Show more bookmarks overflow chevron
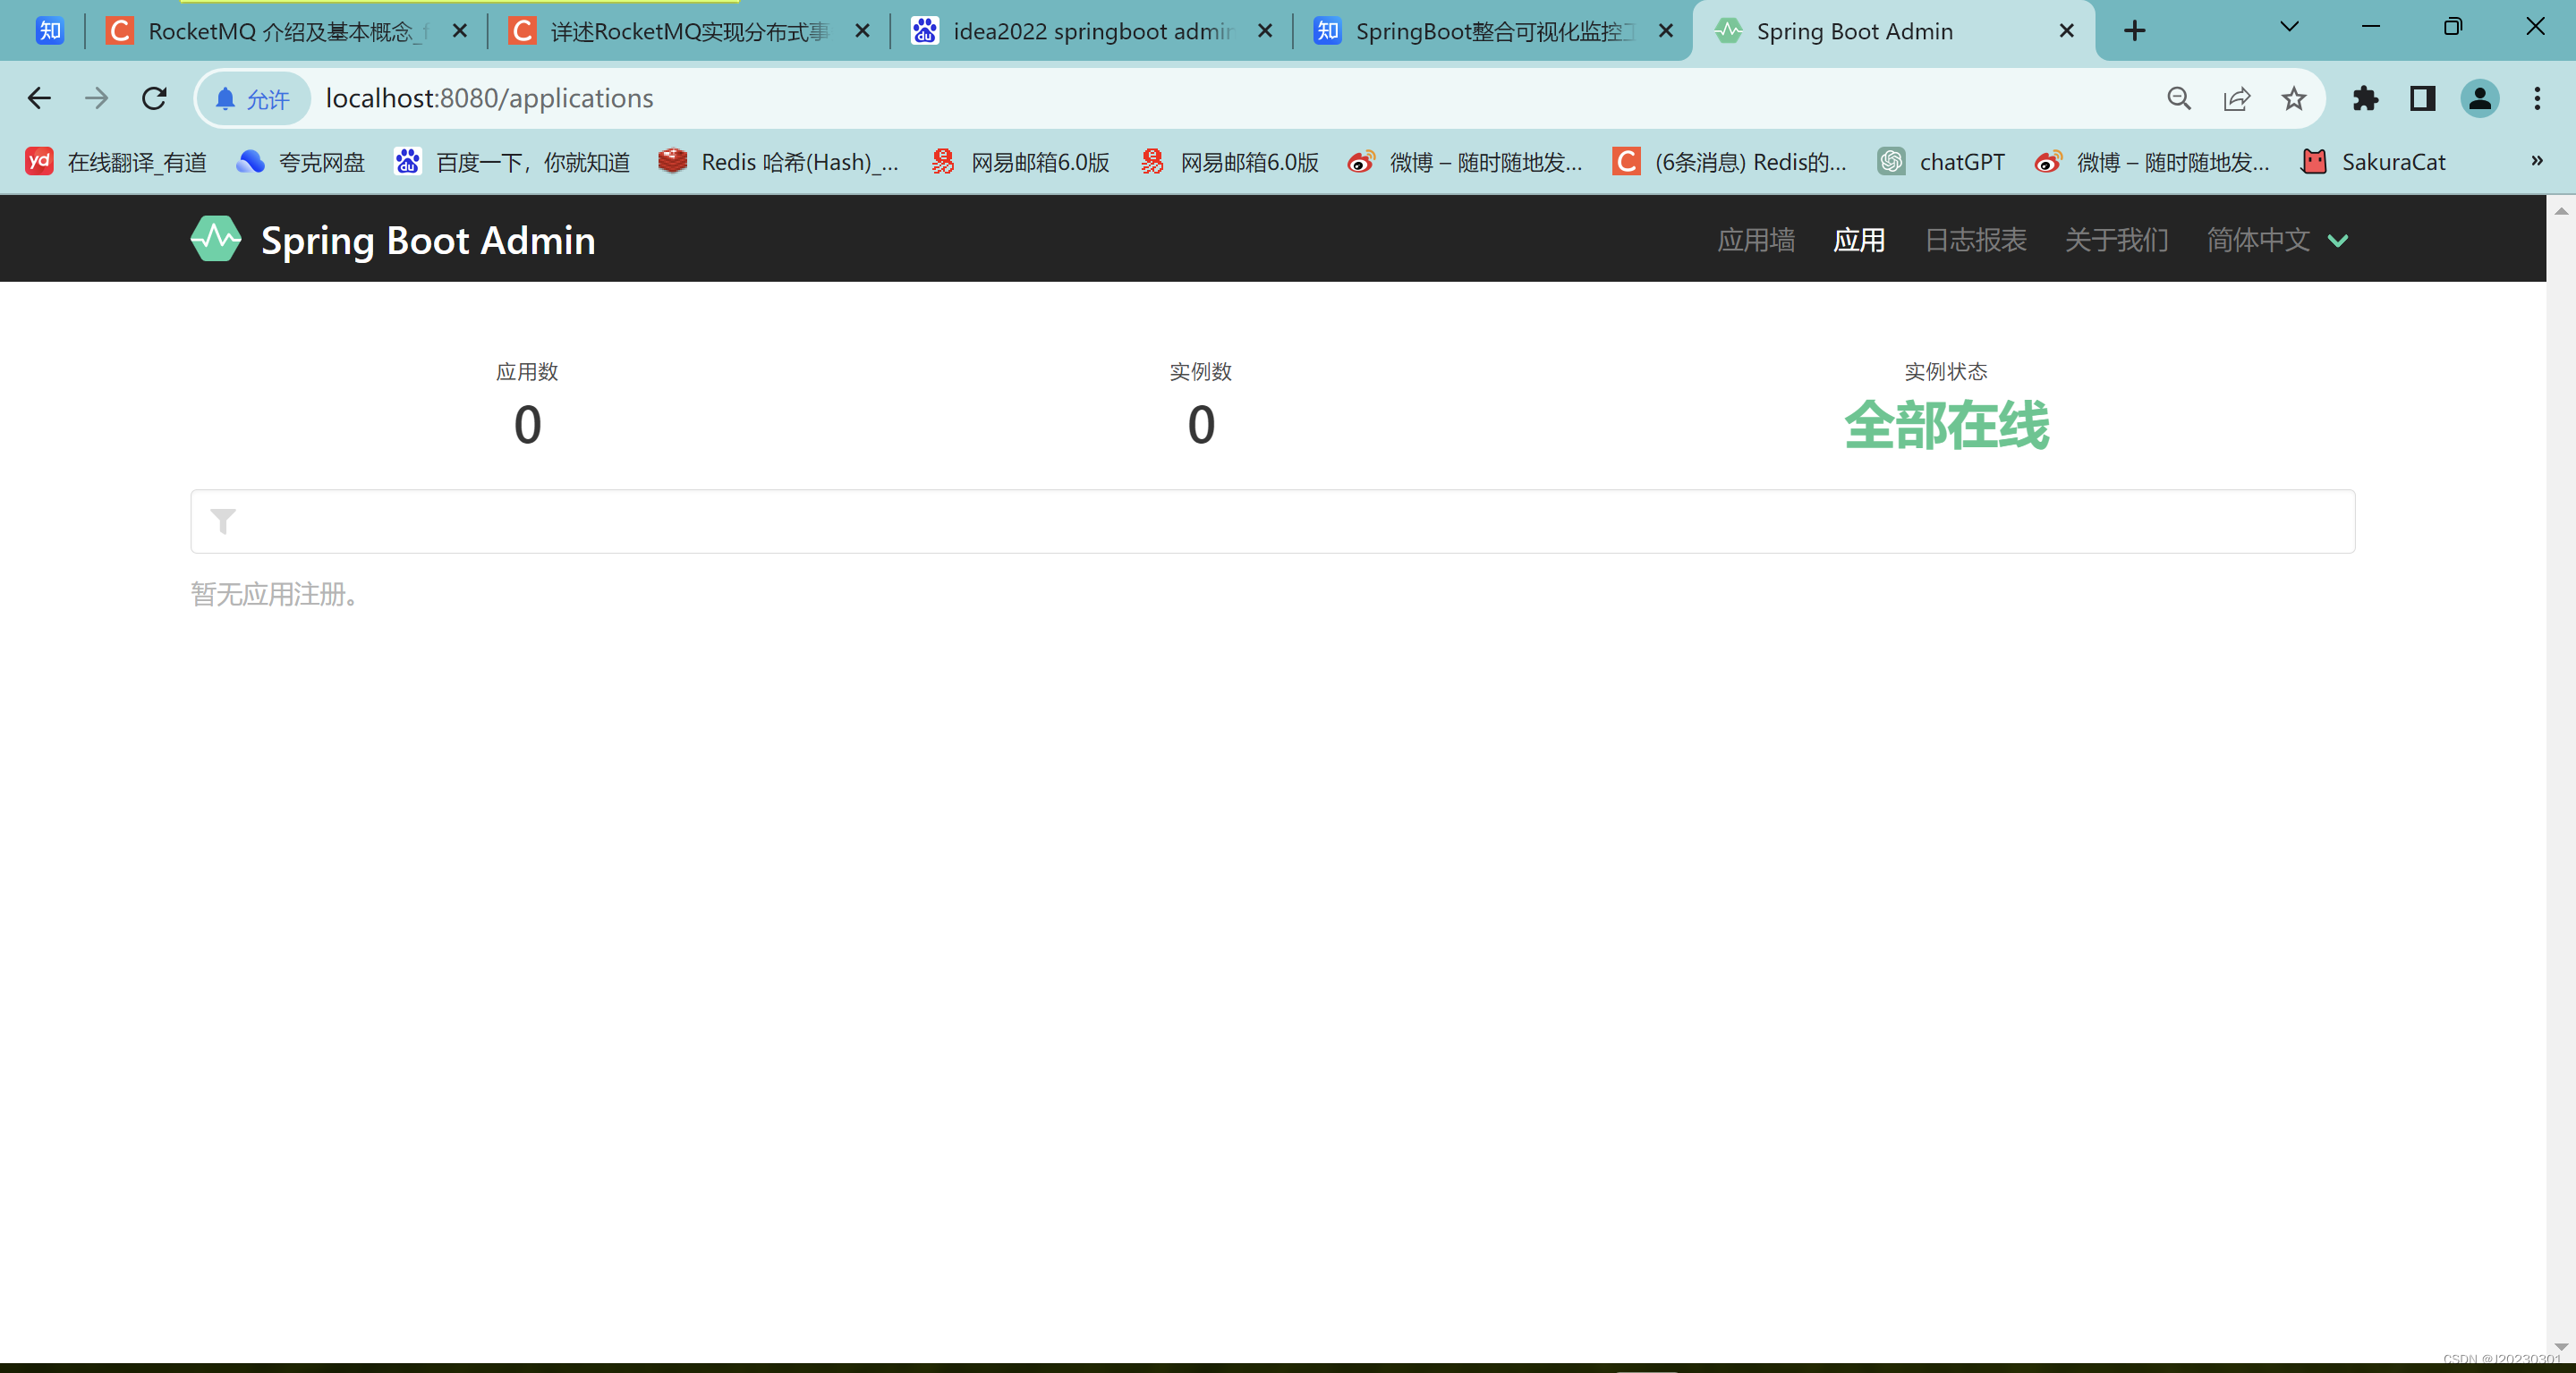Image resolution: width=2576 pixels, height=1373 pixels. click(2536, 161)
